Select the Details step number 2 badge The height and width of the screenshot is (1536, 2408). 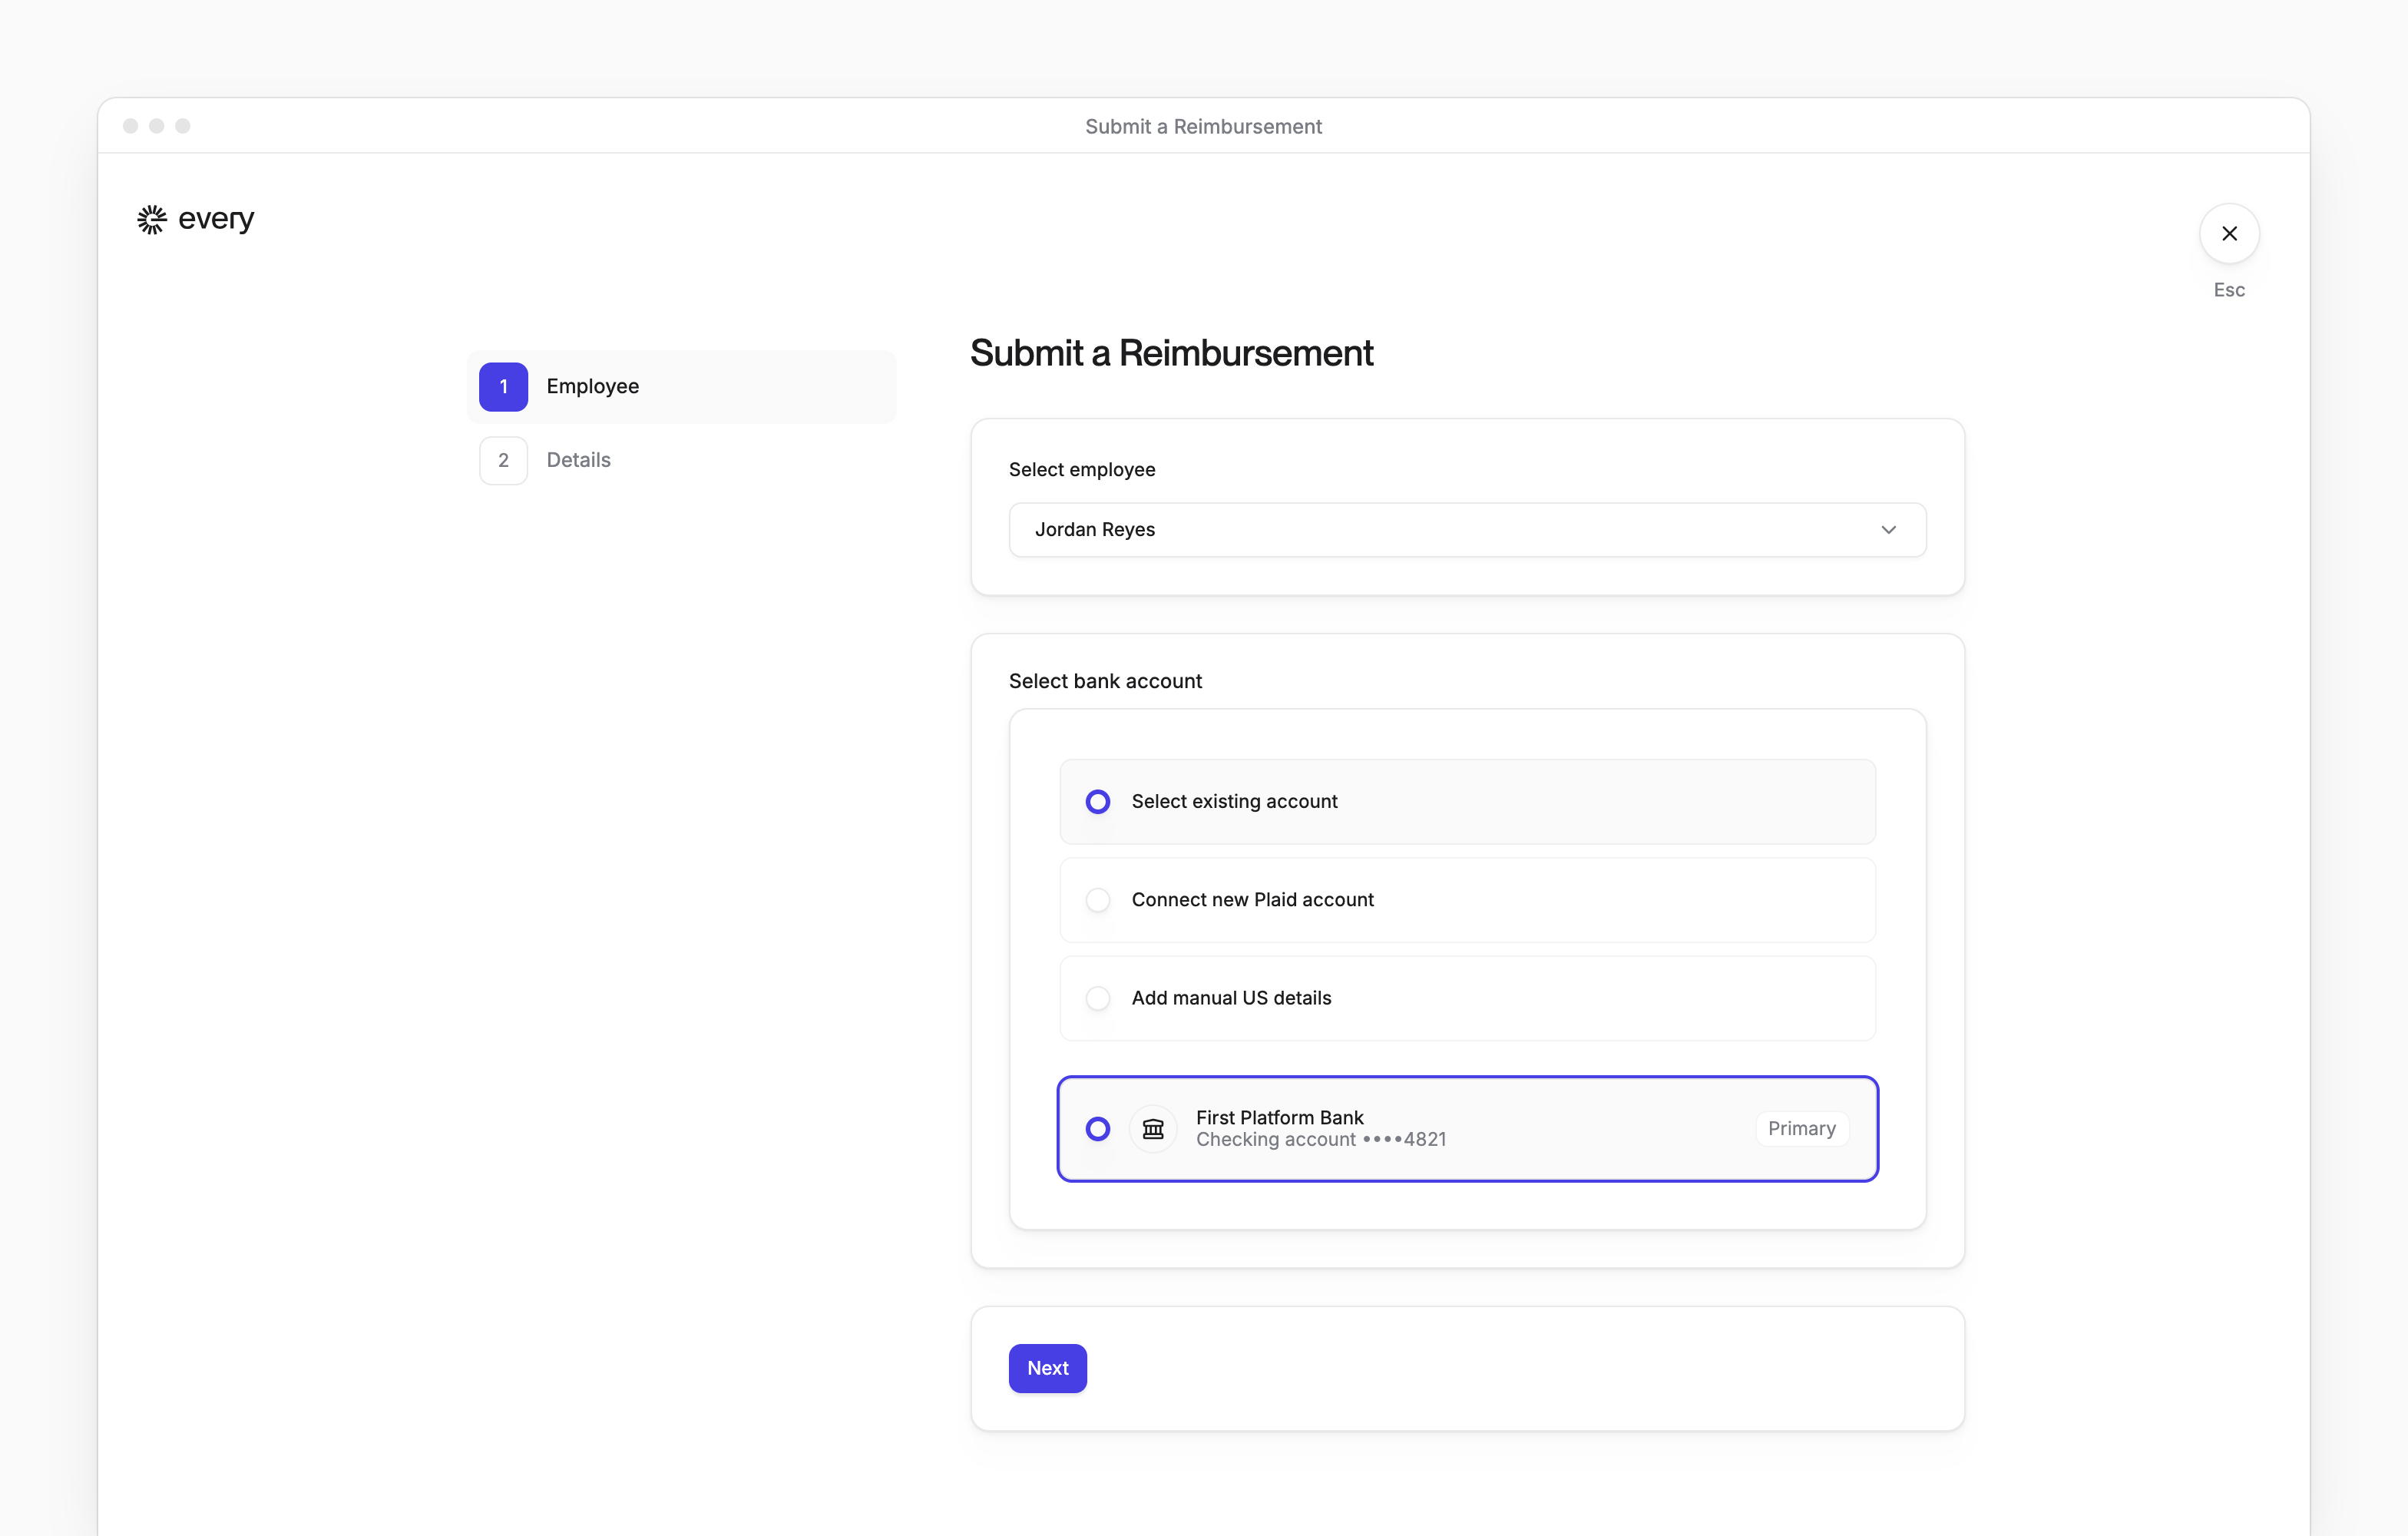click(503, 460)
